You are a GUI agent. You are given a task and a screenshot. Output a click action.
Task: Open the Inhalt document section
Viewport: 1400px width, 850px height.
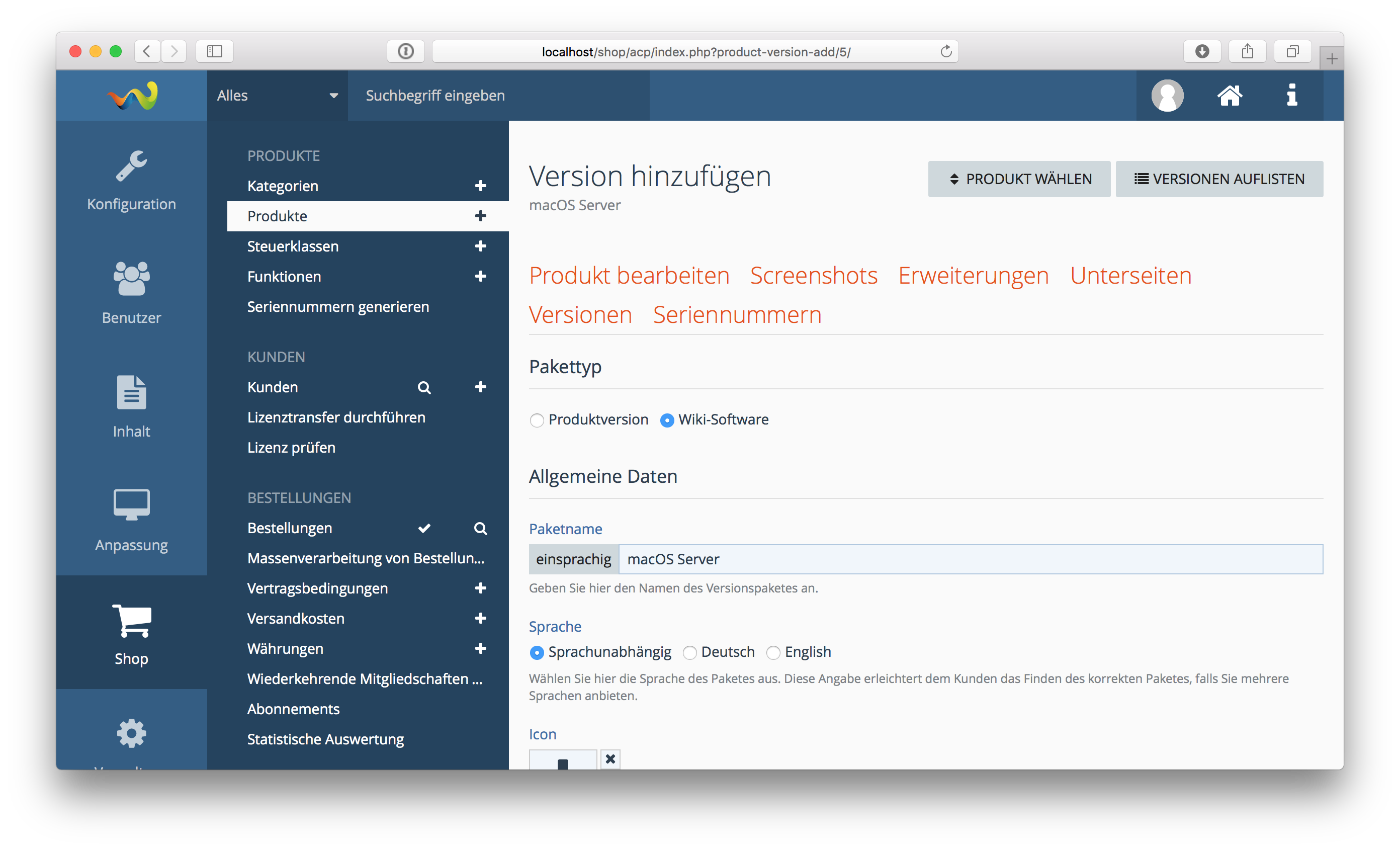[x=131, y=407]
